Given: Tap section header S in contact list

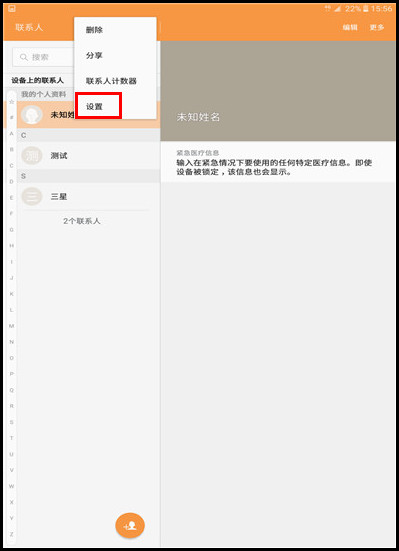Looking at the screenshot, I should point(88,176).
